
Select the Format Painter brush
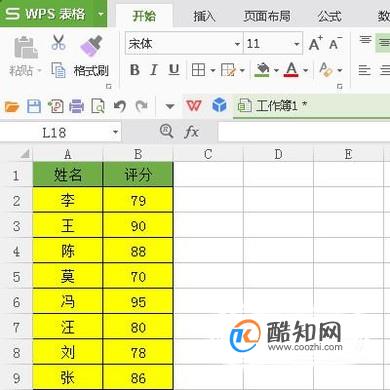(x=91, y=46)
